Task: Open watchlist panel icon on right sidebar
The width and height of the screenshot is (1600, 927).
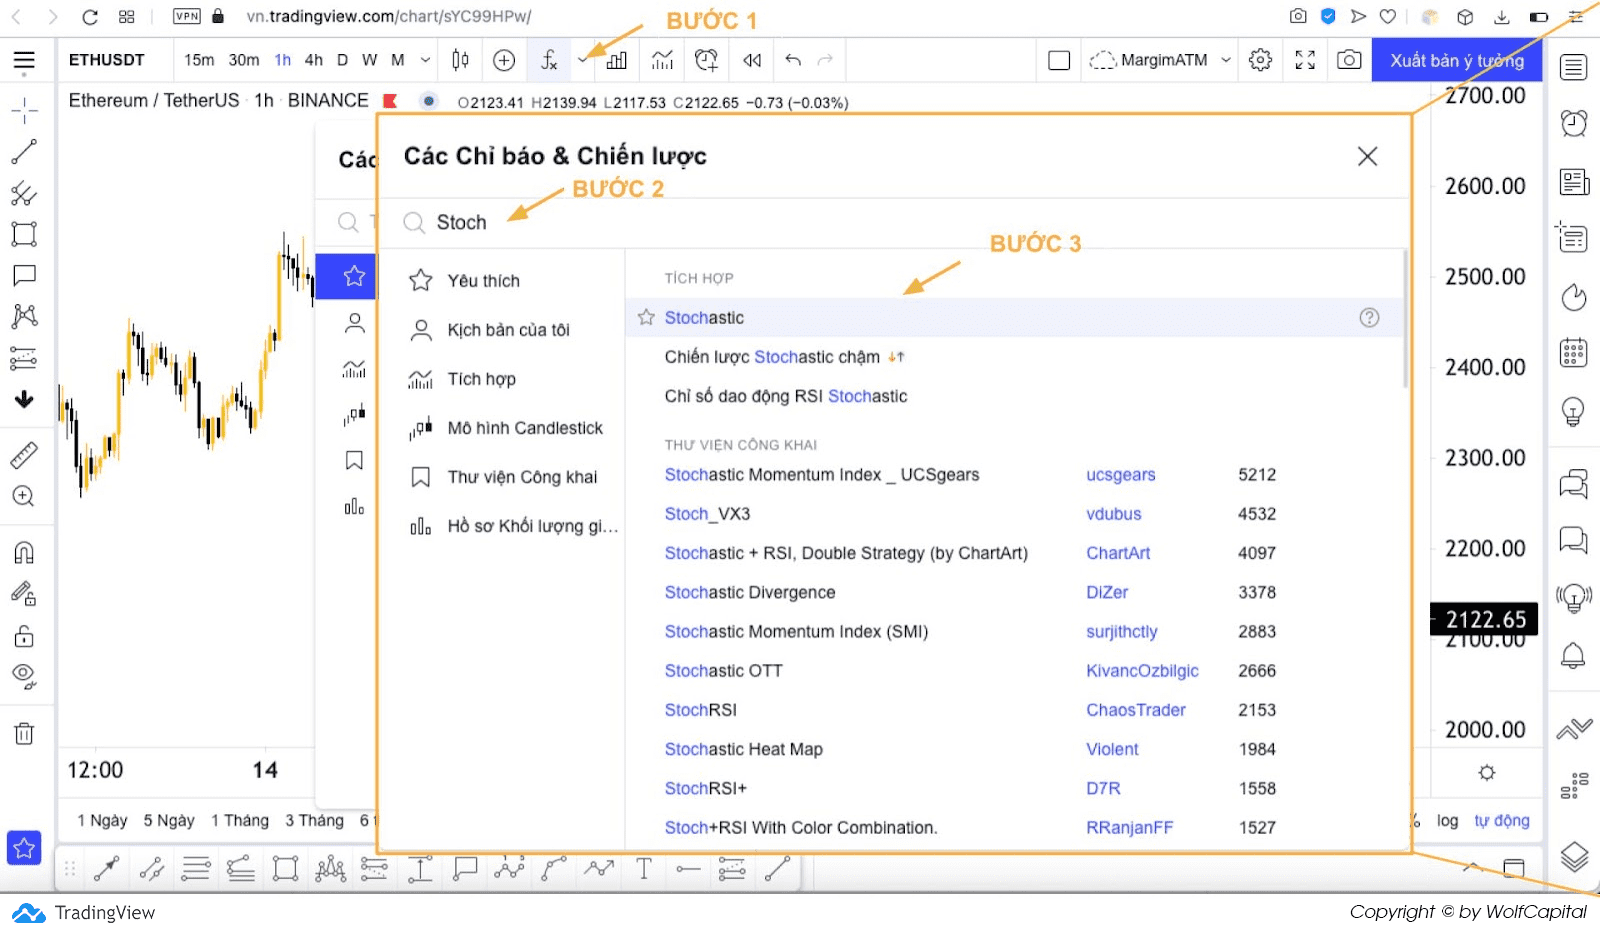Action: [1573, 67]
